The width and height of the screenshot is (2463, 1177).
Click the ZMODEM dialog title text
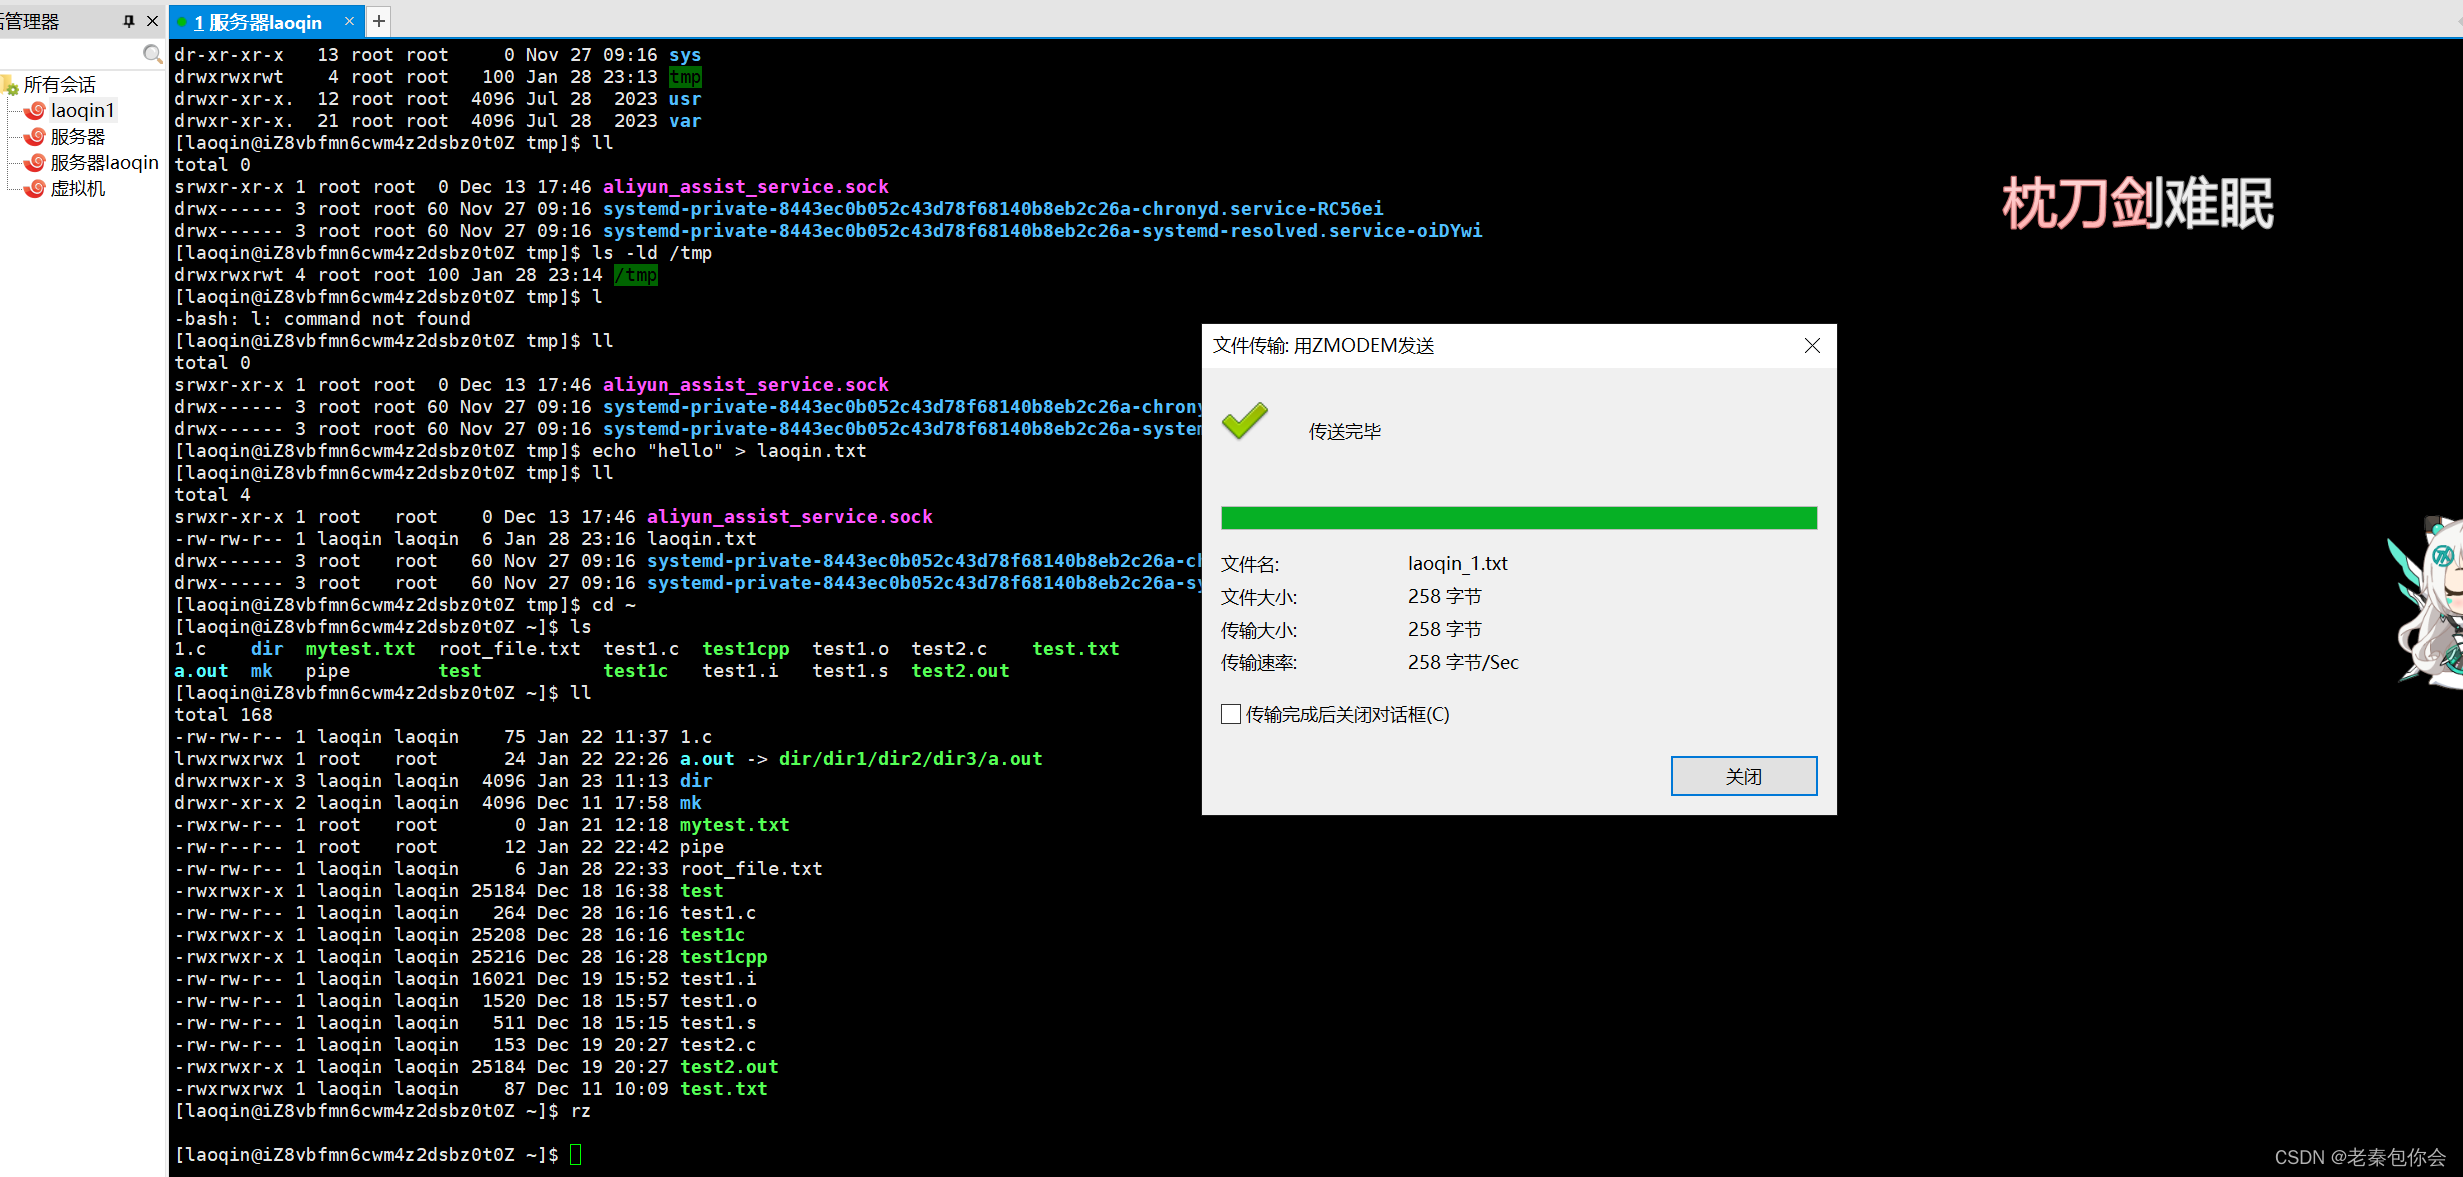(1323, 345)
